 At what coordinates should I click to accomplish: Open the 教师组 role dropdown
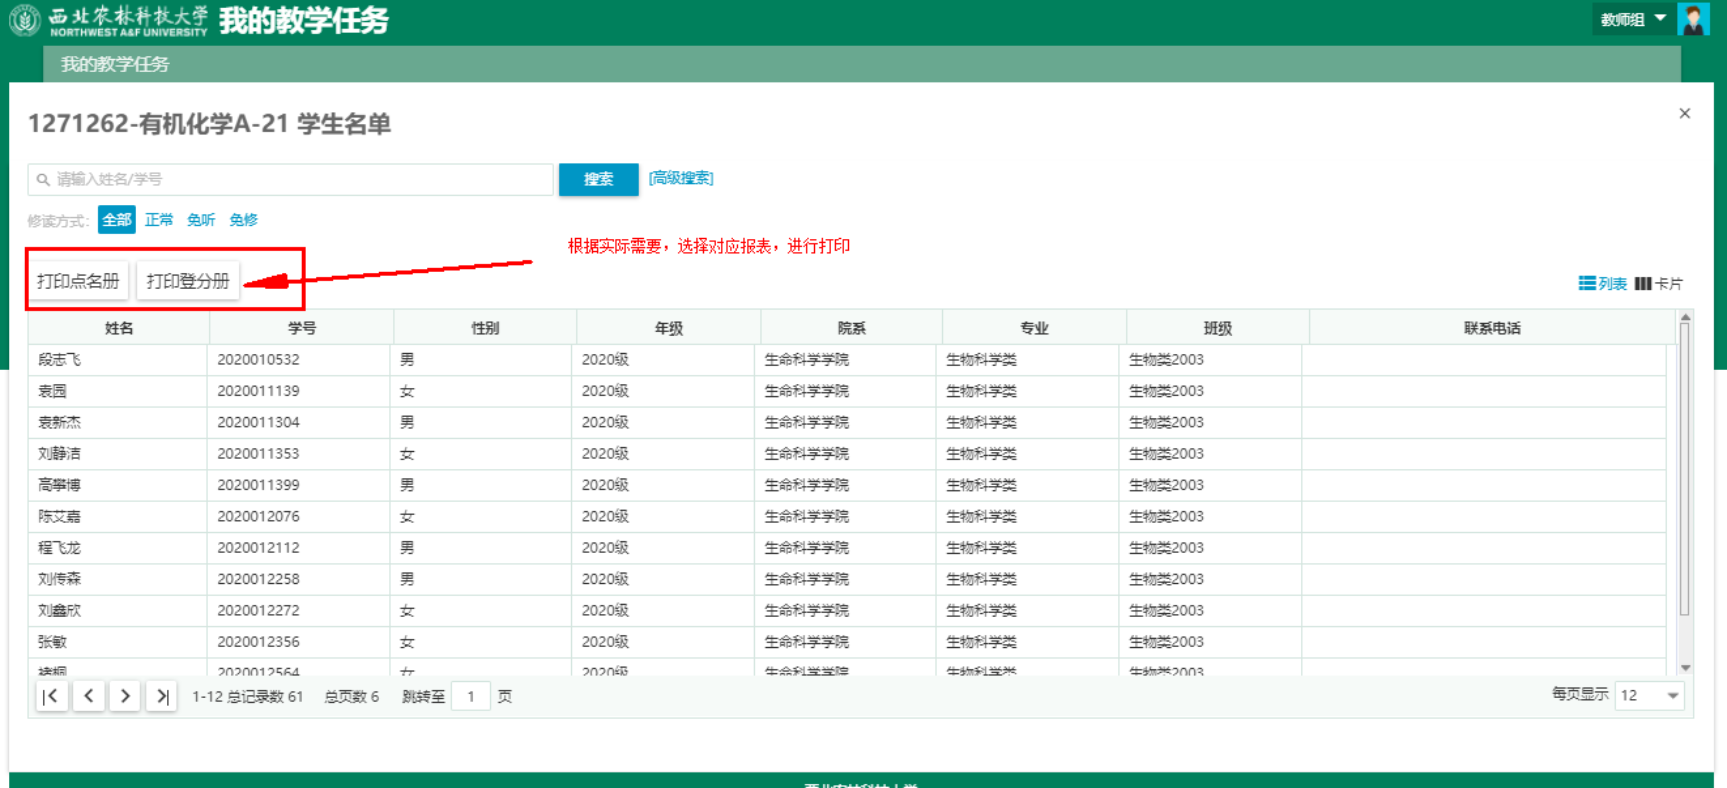tap(1632, 19)
